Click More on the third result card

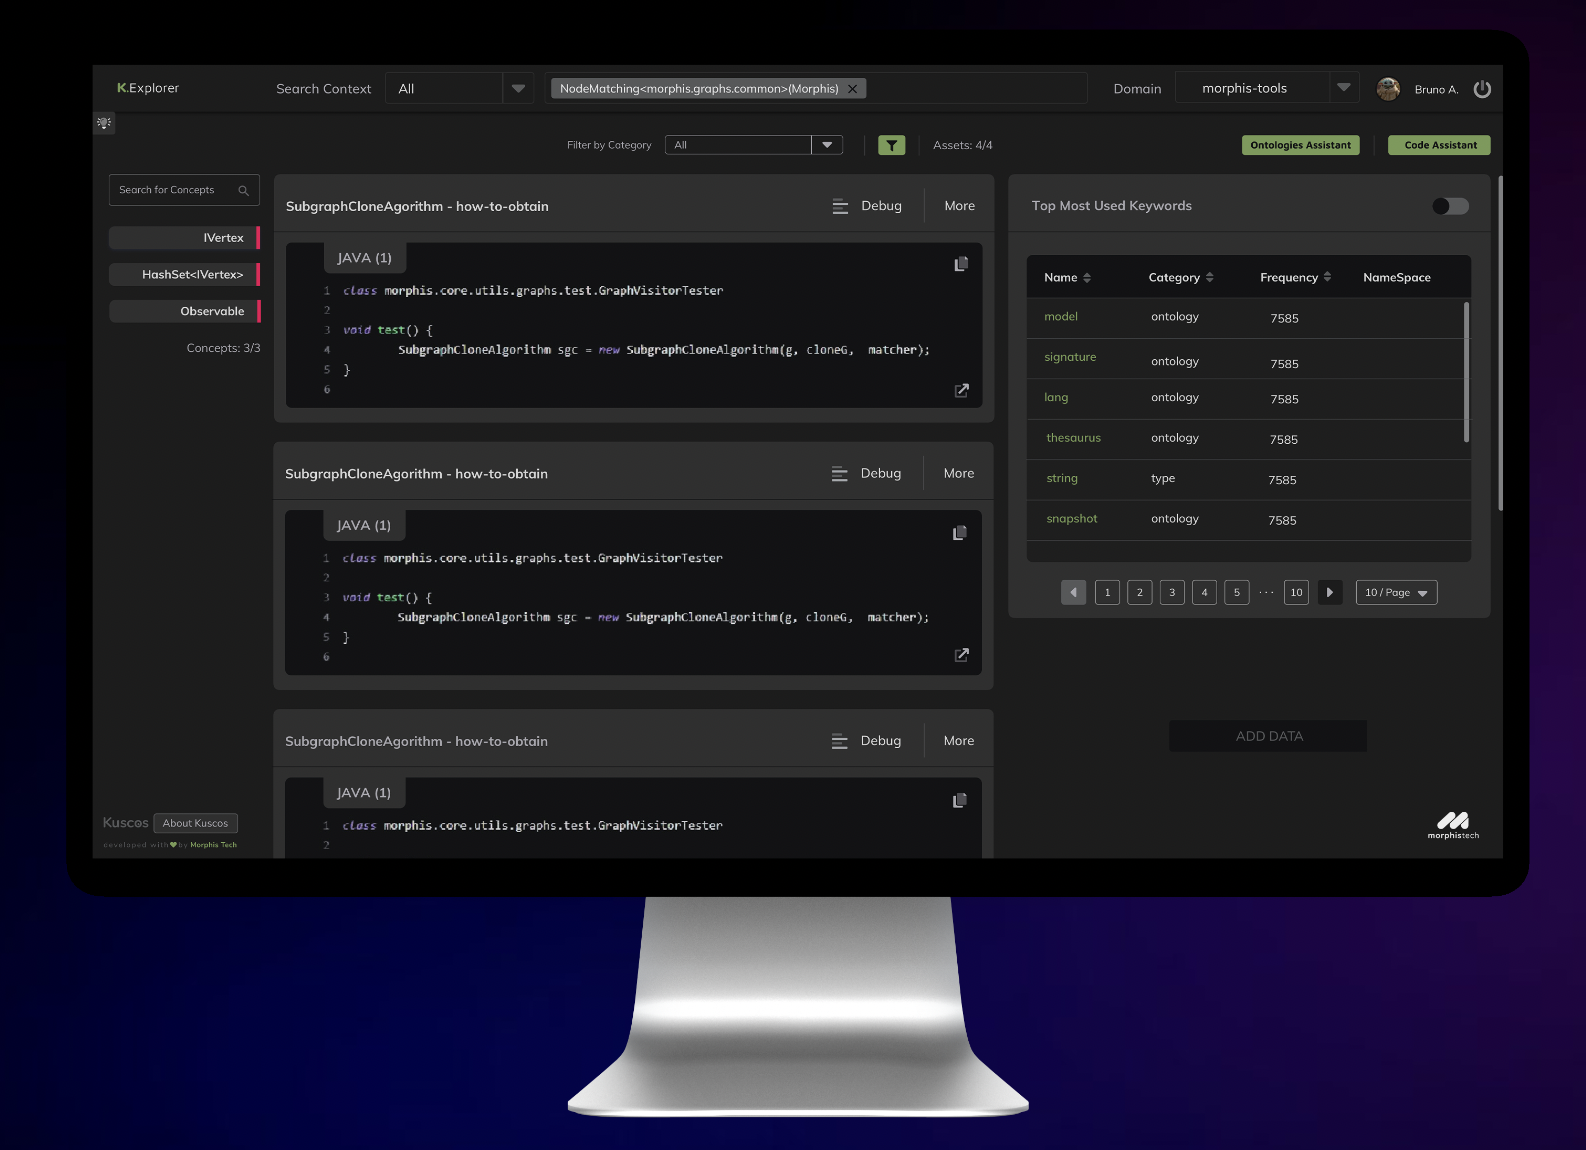959,741
